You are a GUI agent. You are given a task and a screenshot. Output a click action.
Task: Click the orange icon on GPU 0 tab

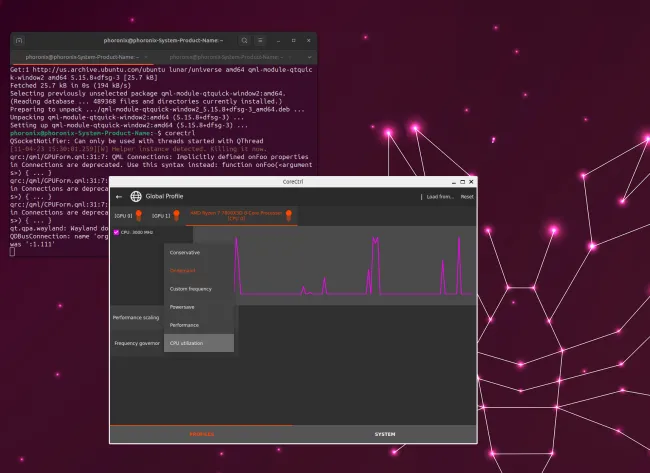tap(139, 215)
